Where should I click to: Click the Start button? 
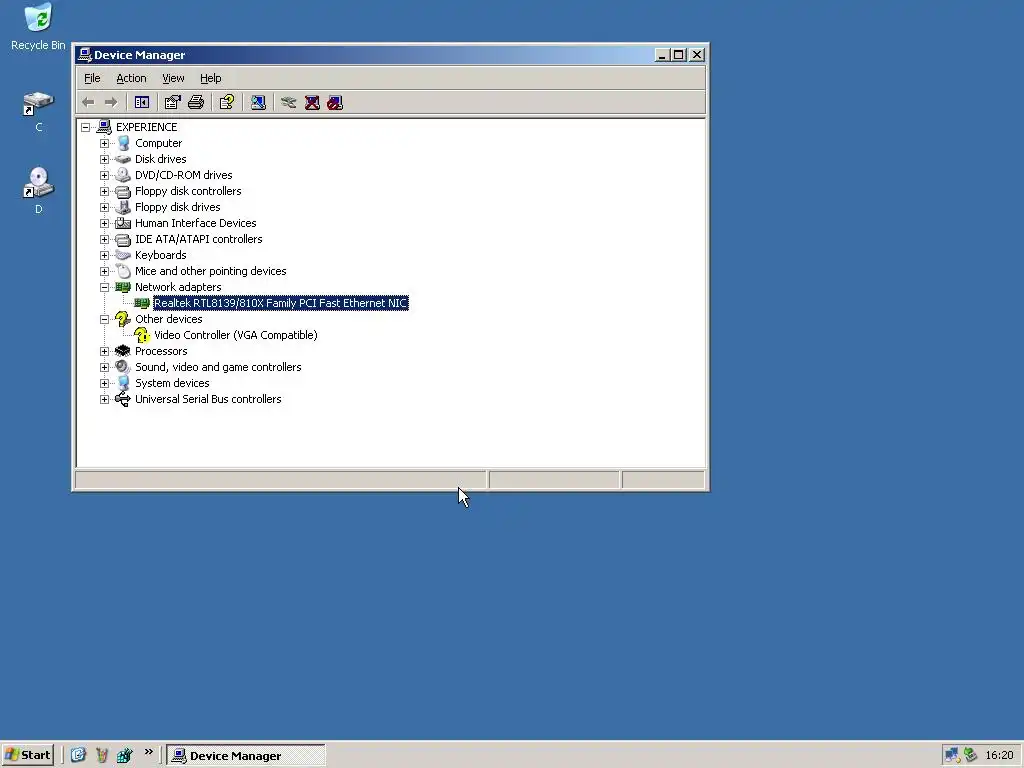[x=27, y=755]
